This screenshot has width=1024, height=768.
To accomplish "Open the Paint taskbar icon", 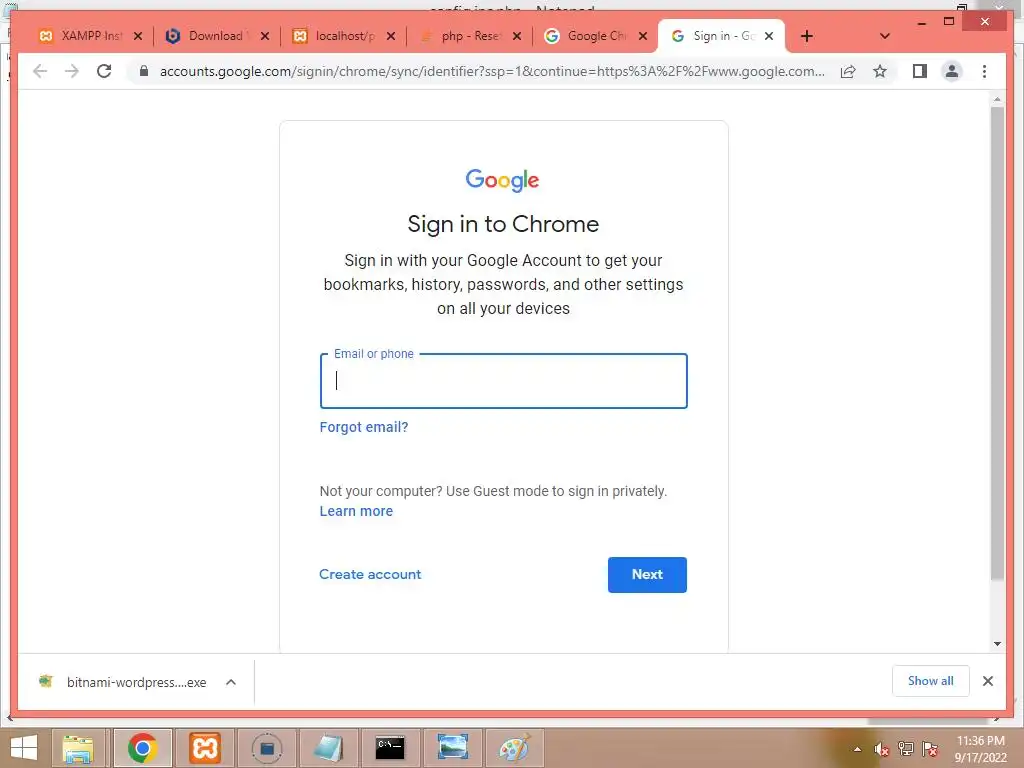I will (x=515, y=748).
